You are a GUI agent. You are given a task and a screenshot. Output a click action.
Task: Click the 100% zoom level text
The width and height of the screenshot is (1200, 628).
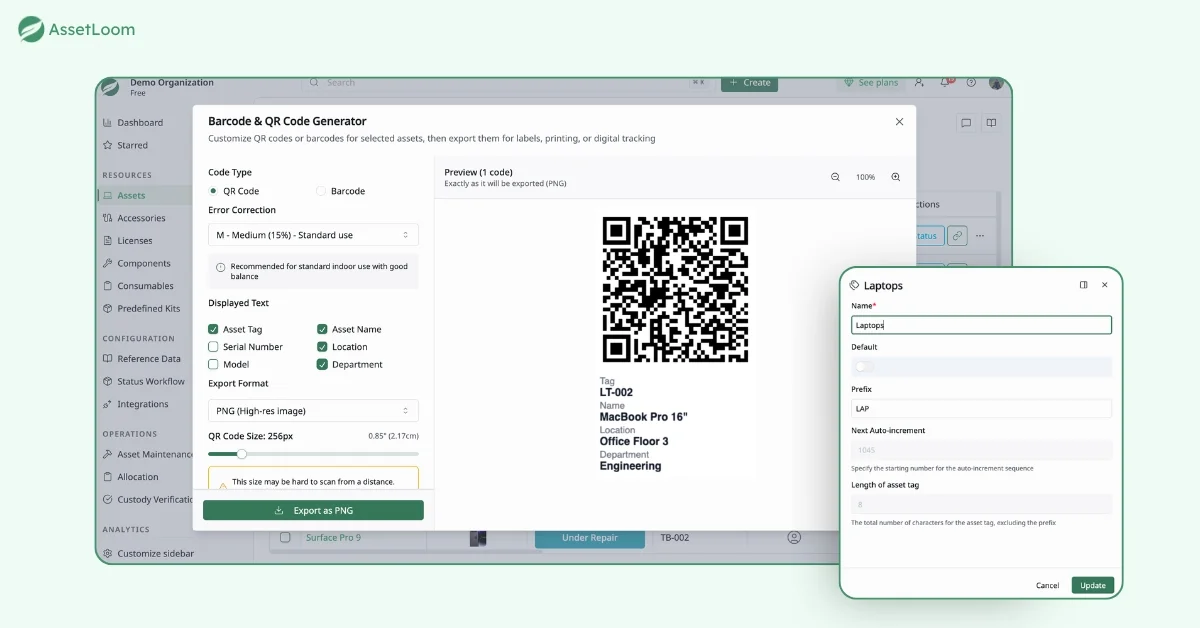(x=865, y=177)
